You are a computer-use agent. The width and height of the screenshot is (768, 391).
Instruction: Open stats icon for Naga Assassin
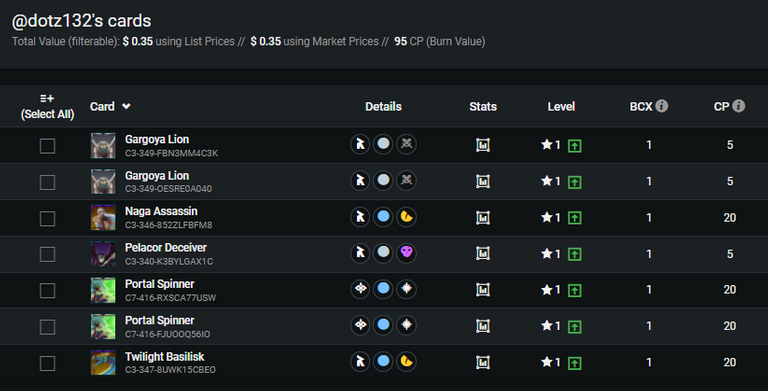coord(483,218)
